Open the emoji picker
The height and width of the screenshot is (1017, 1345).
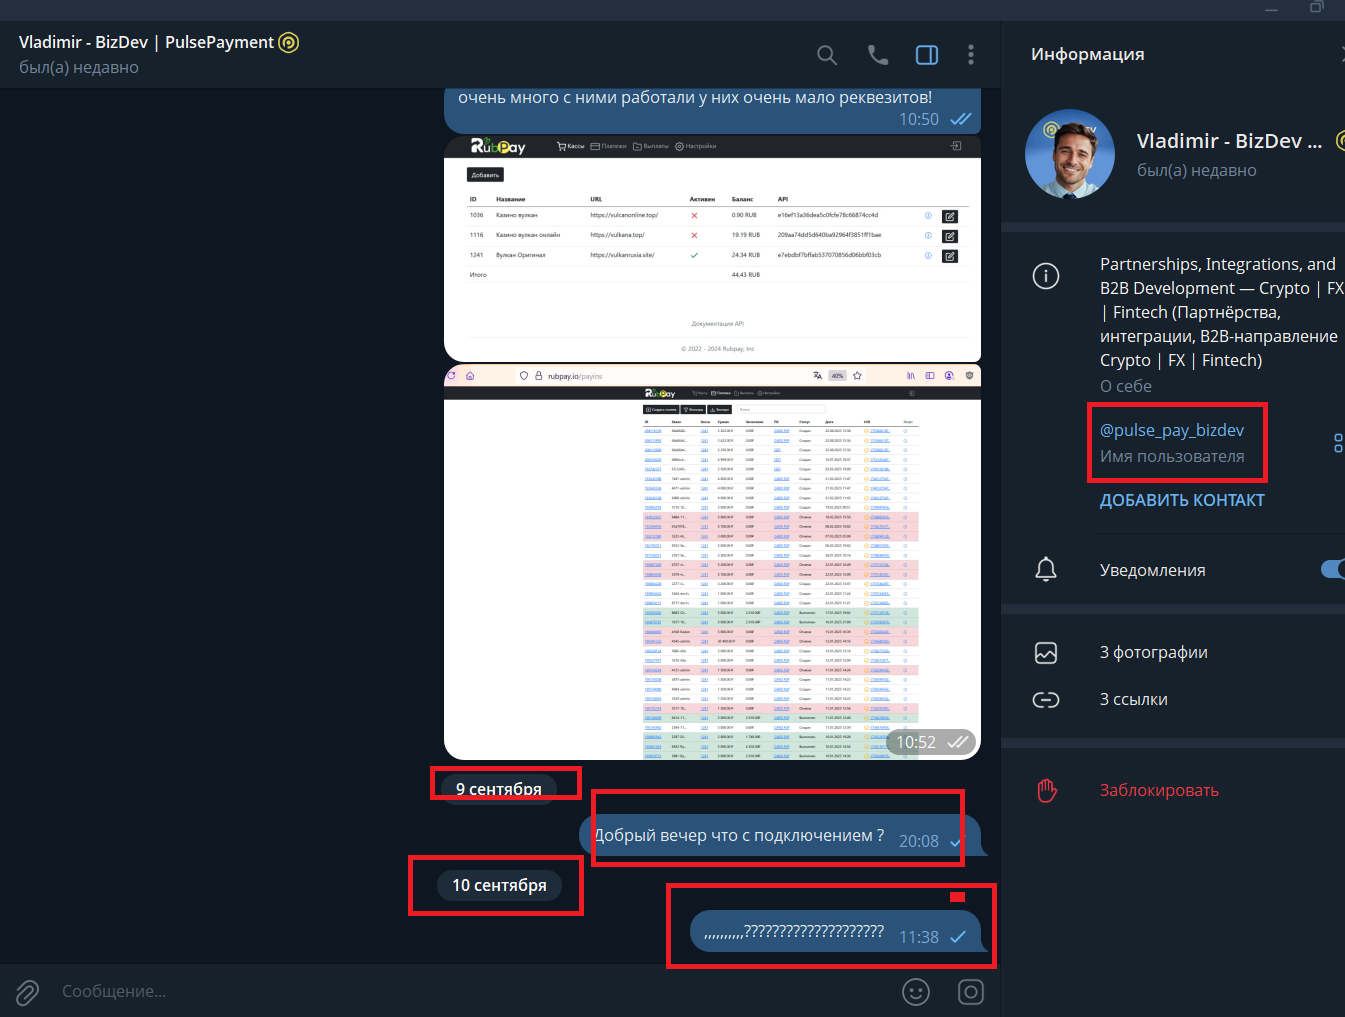tap(916, 992)
